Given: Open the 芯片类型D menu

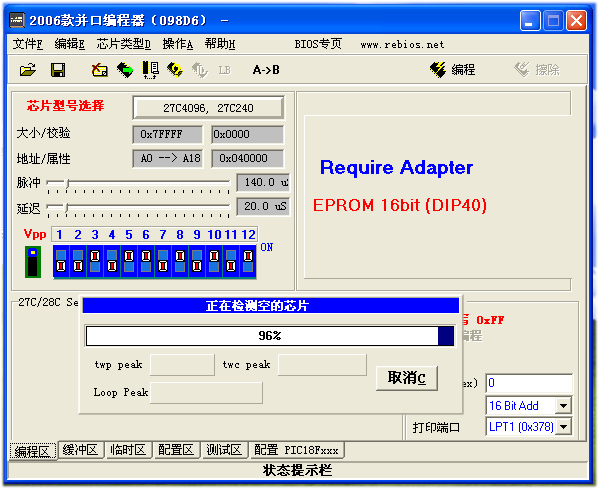Looking at the screenshot, I should [x=123, y=44].
